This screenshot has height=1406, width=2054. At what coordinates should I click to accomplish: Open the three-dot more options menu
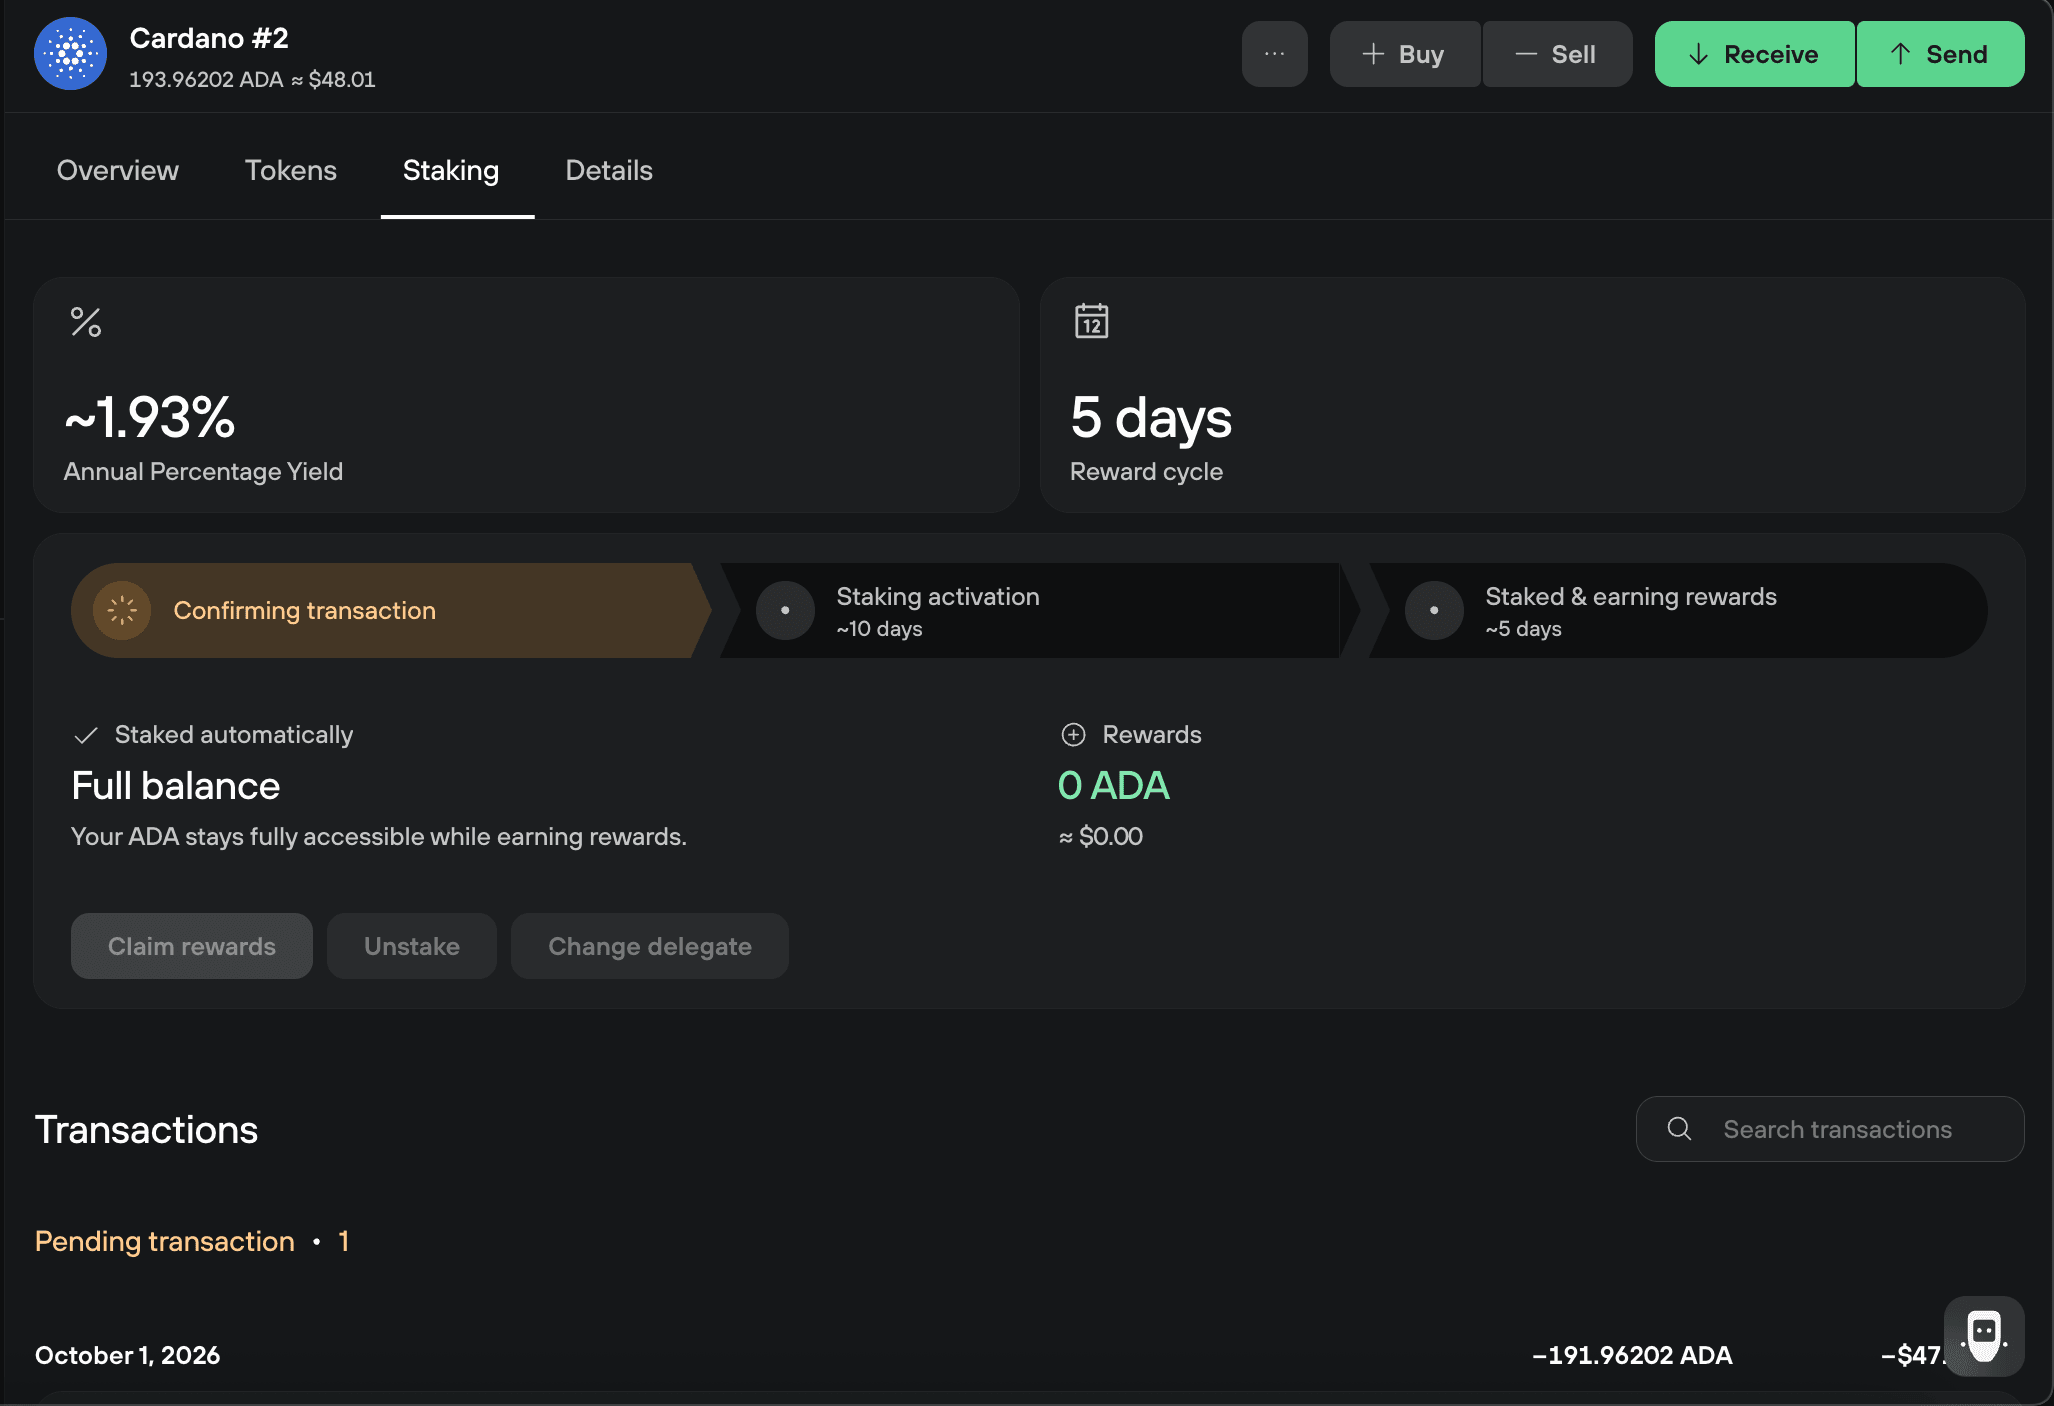point(1274,54)
